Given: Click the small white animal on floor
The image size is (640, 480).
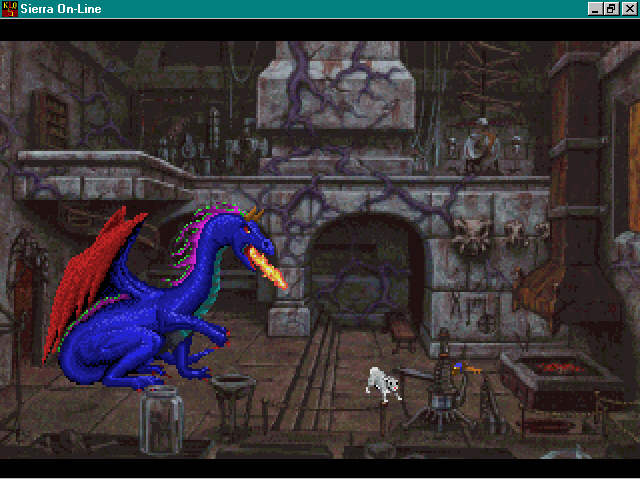Looking at the screenshot, I should tap(382, 384).
